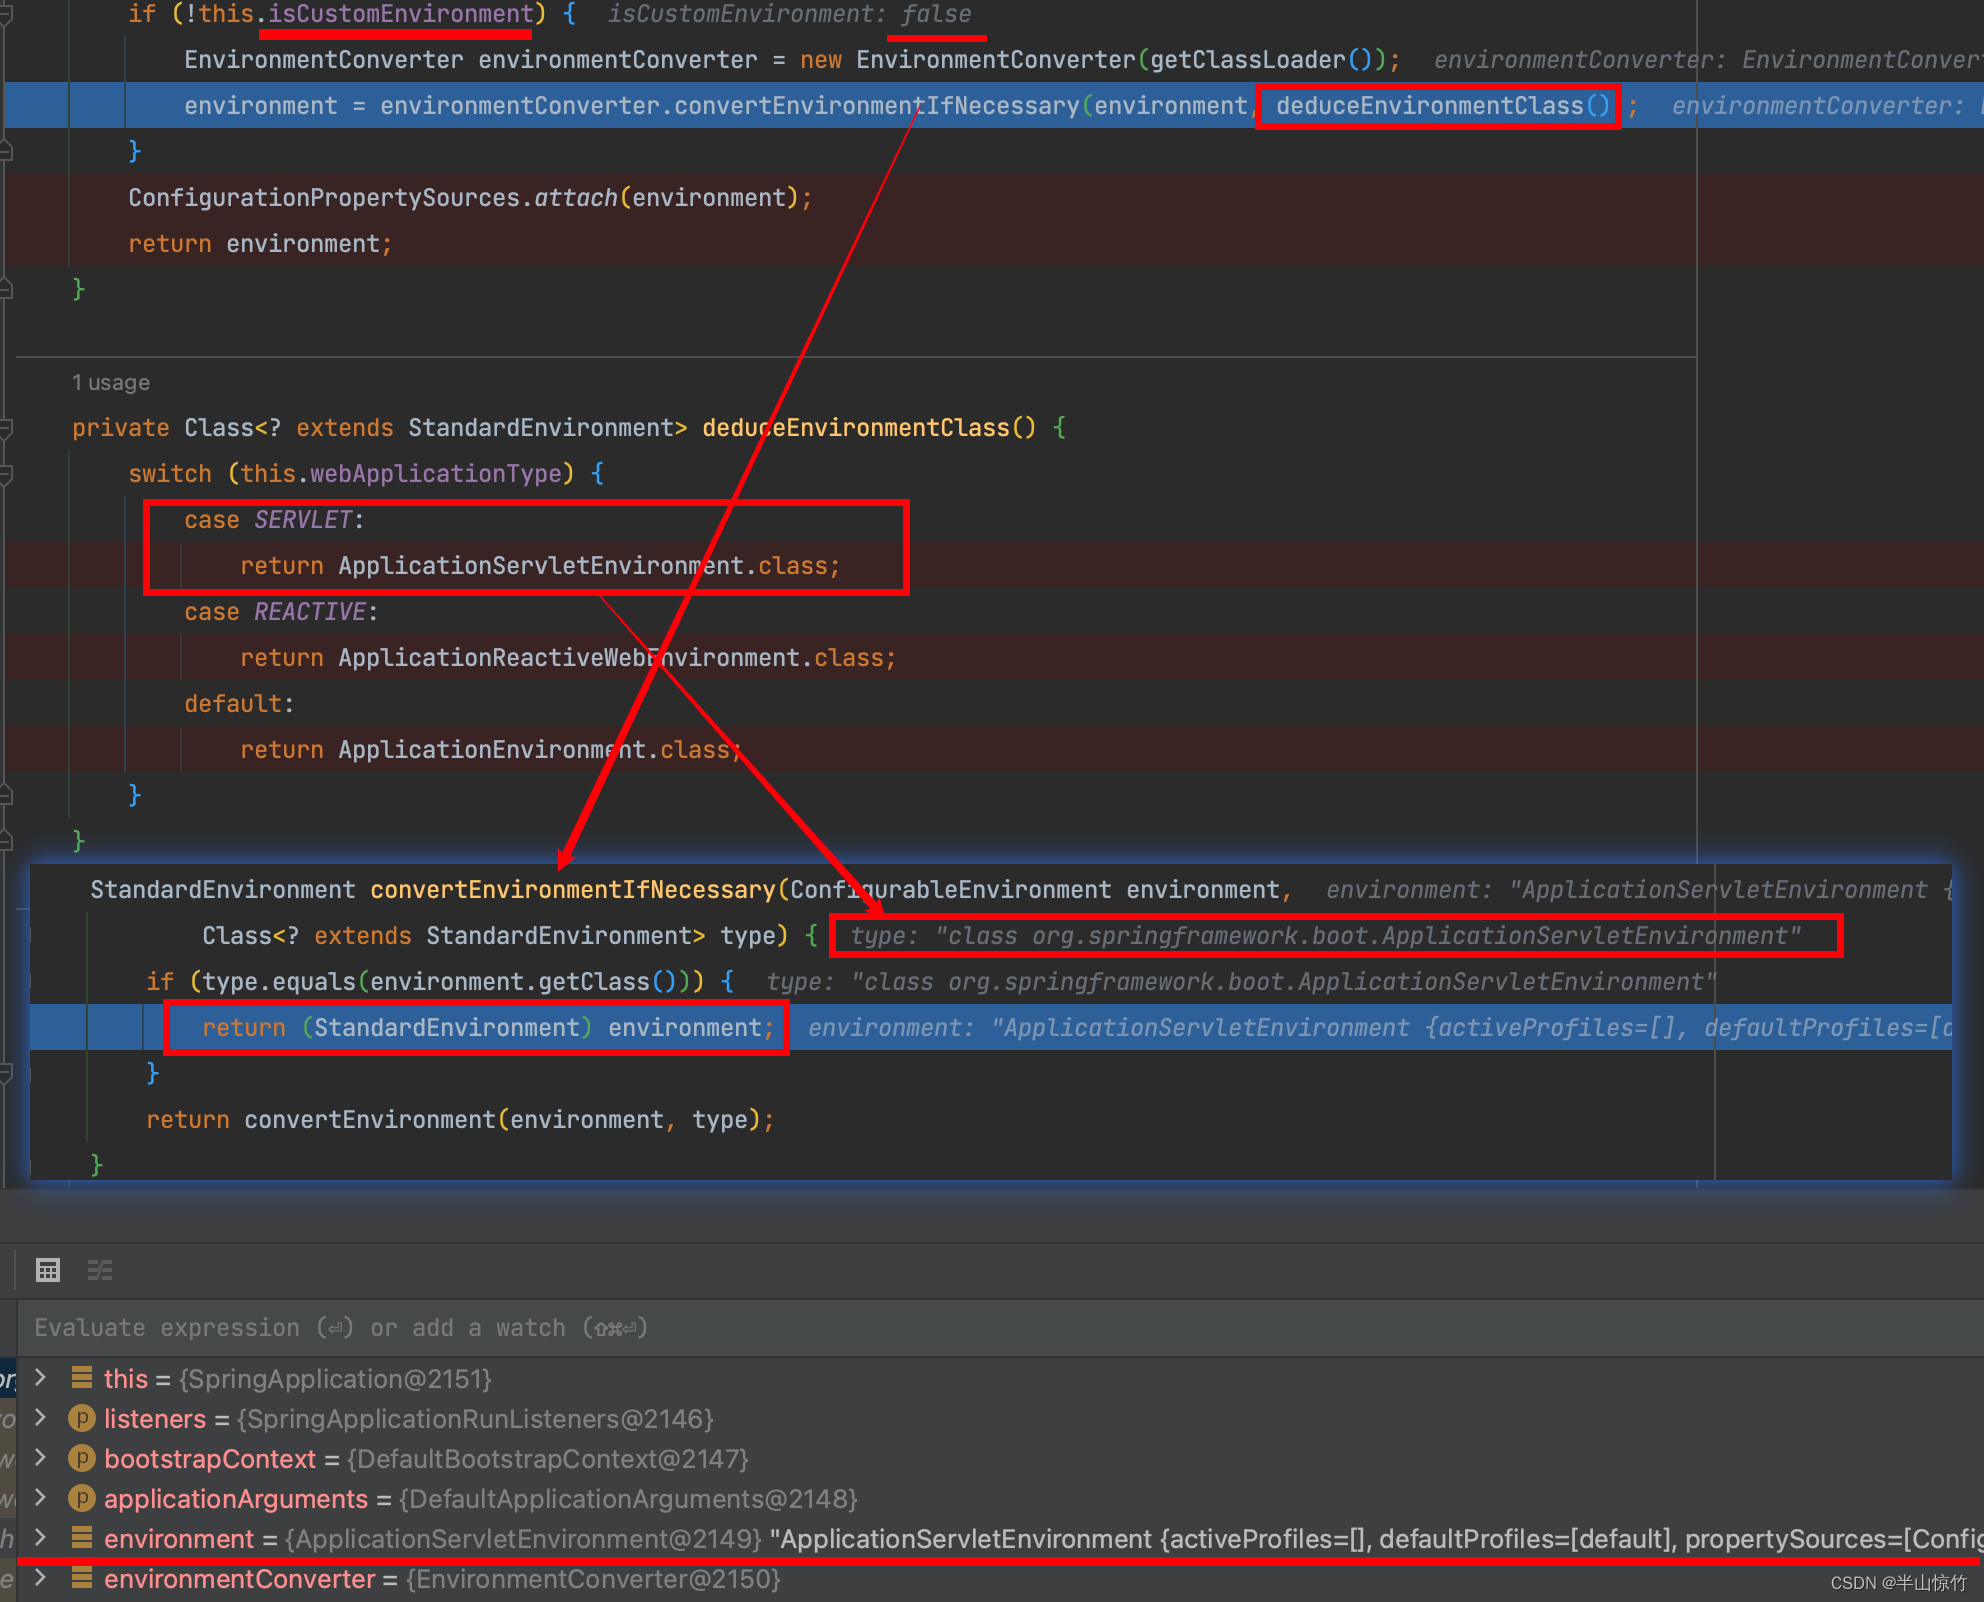Click 'return convertEnvironment(environment, type);' line
The height and width of the screenshot is (1602, 1984).
[x=460, y=1120]
